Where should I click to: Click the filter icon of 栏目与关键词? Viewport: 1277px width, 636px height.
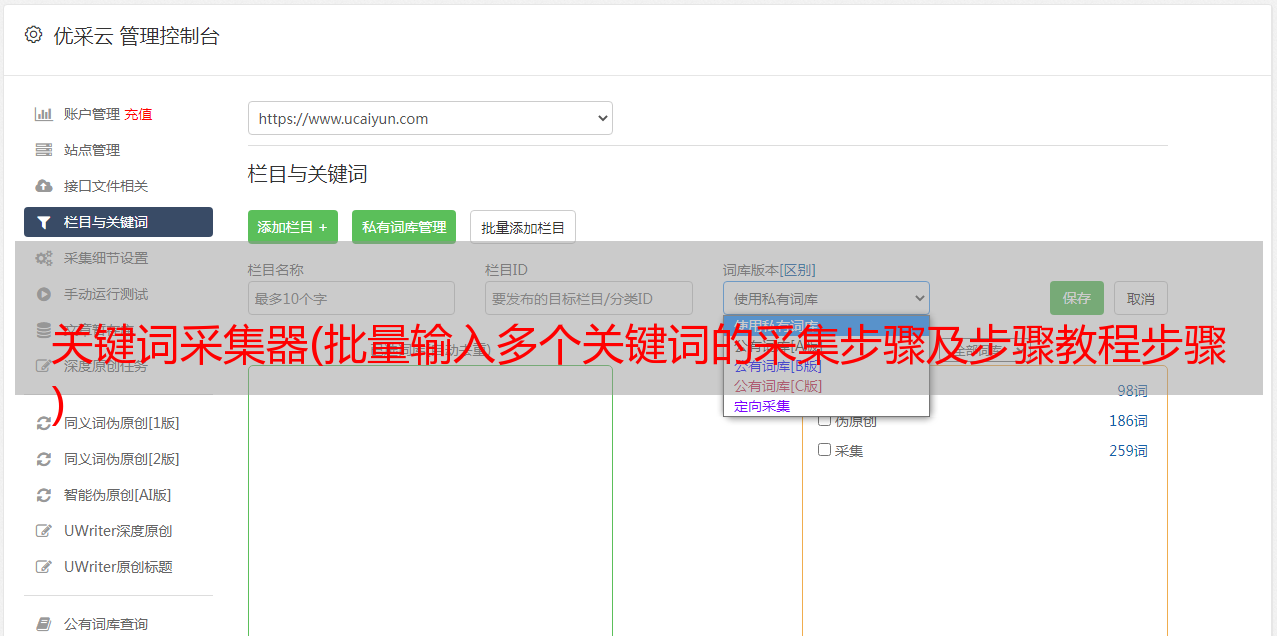tap(43, 222)
